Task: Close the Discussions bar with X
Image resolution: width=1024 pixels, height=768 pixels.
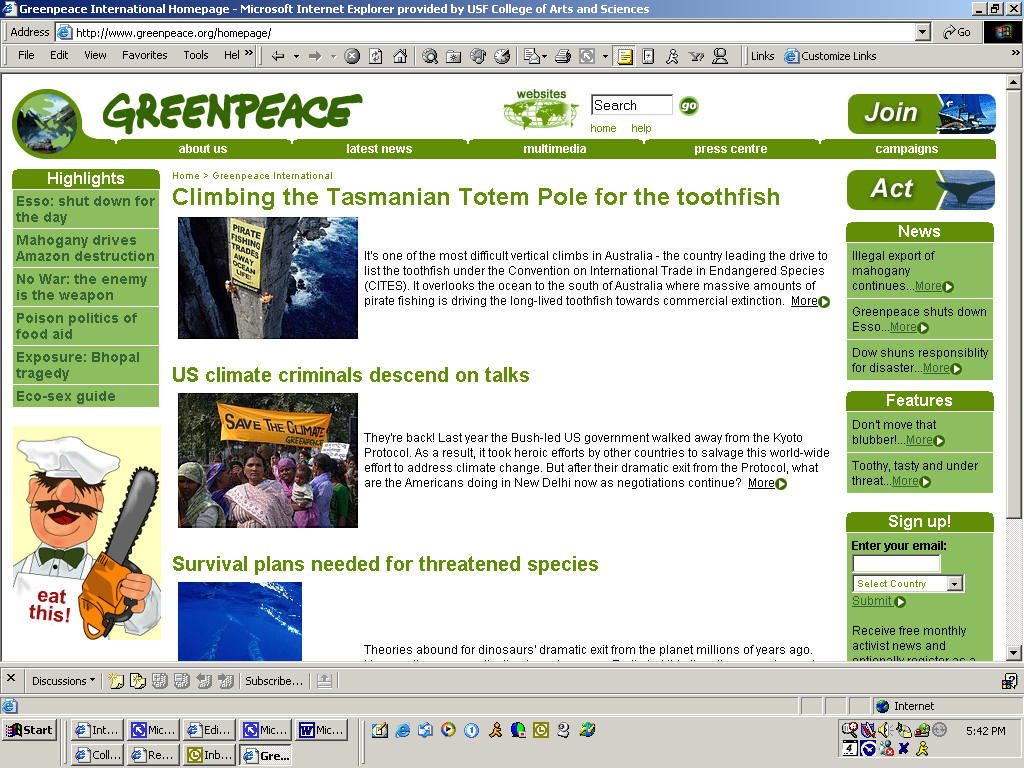Action: coord(10,678)
